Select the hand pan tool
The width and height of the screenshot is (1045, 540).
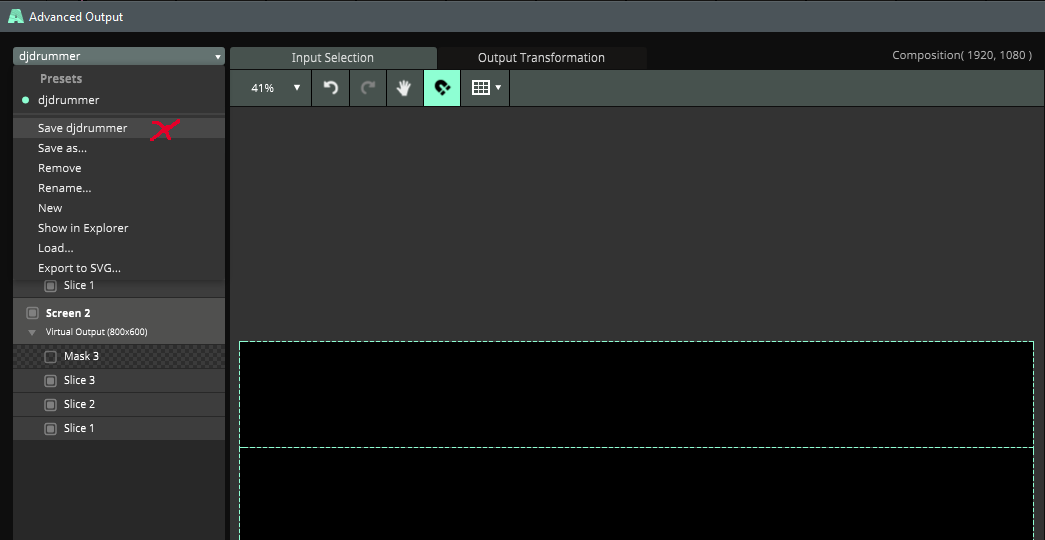pos(404,88)
